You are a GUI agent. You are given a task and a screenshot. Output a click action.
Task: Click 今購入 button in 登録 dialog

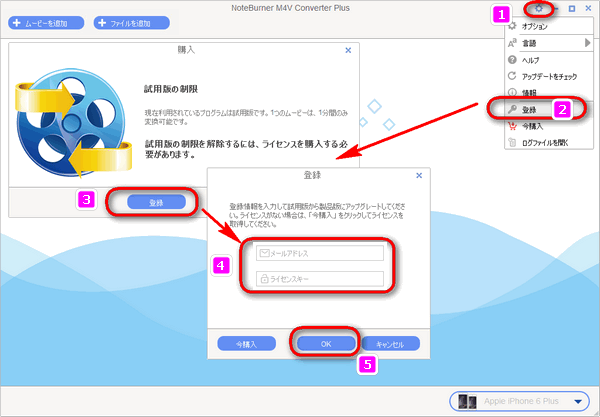pyautogui.click(x=246, y=344)
